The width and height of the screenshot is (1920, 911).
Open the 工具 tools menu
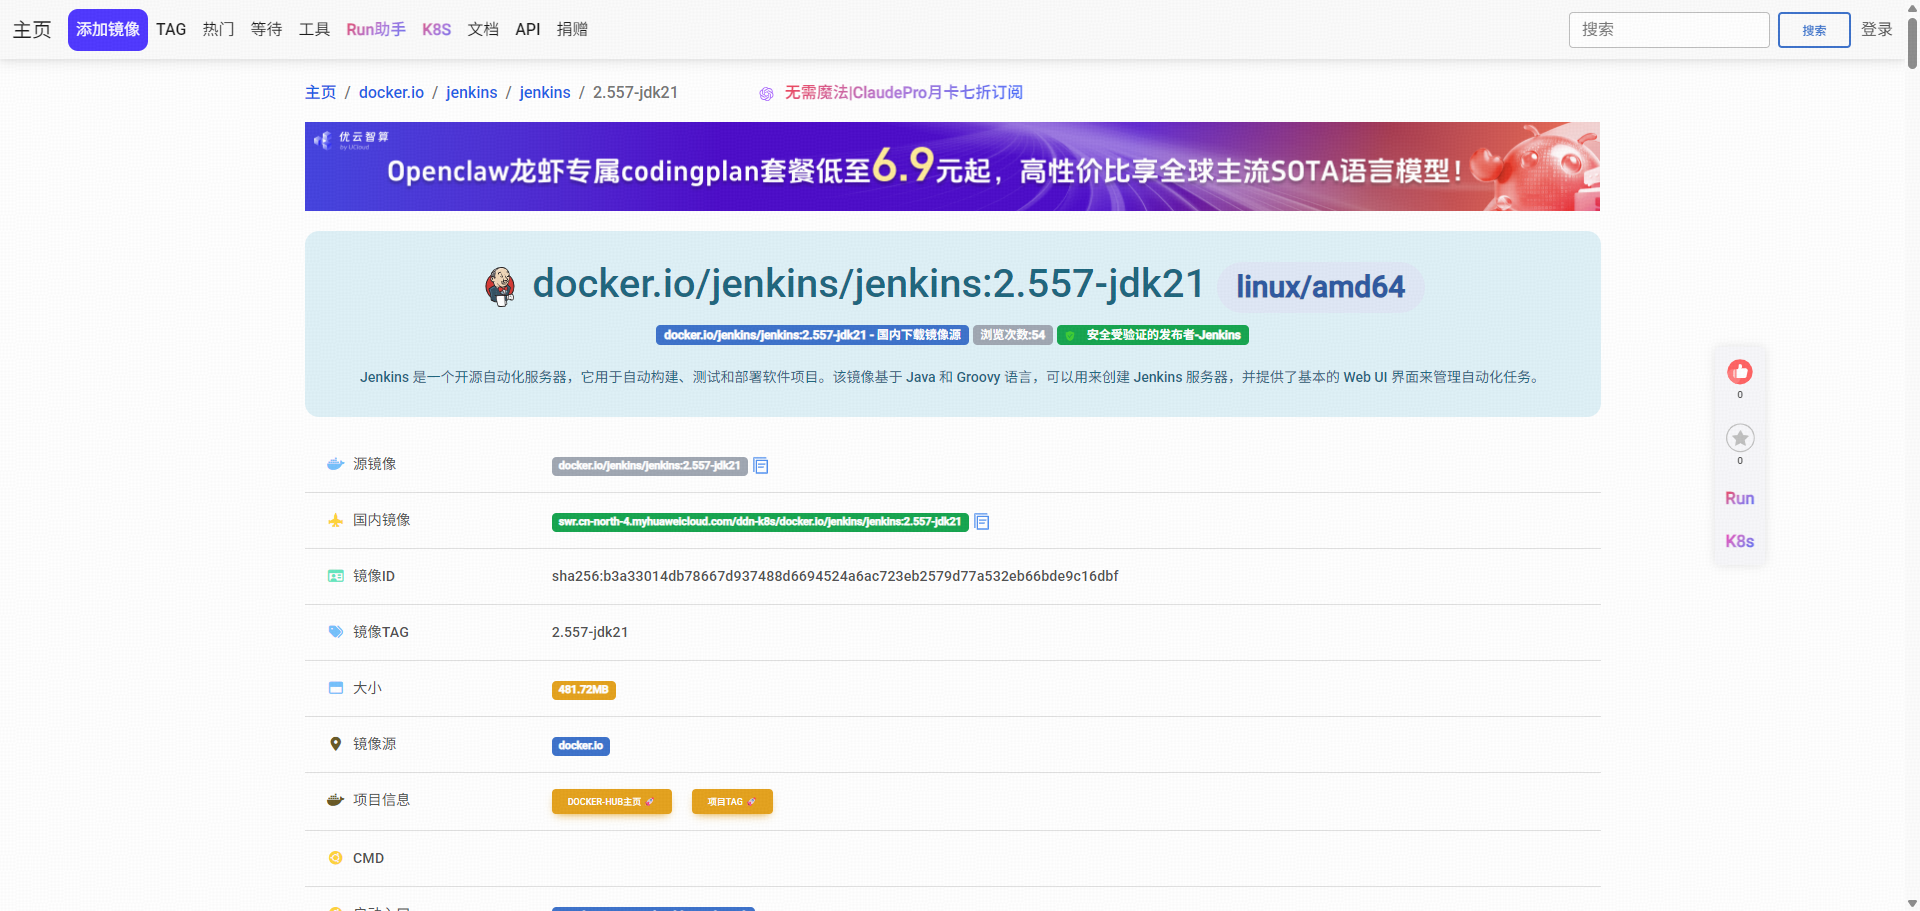click(315, 30)
